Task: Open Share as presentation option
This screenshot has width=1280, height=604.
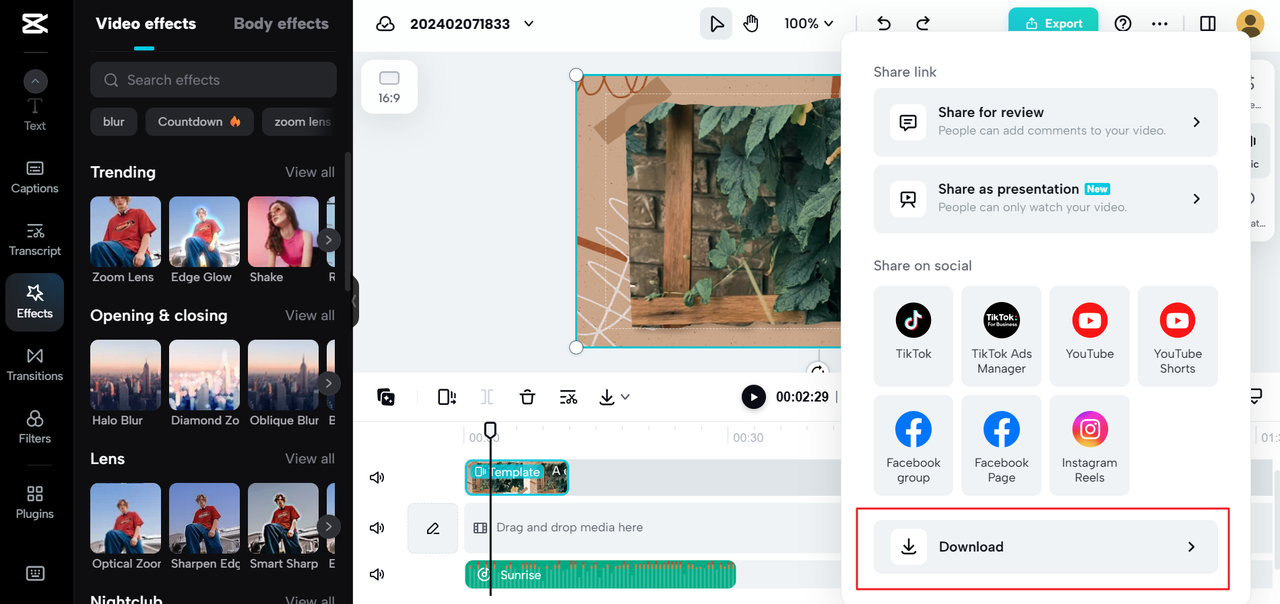Action: (x=1046, y=199)
